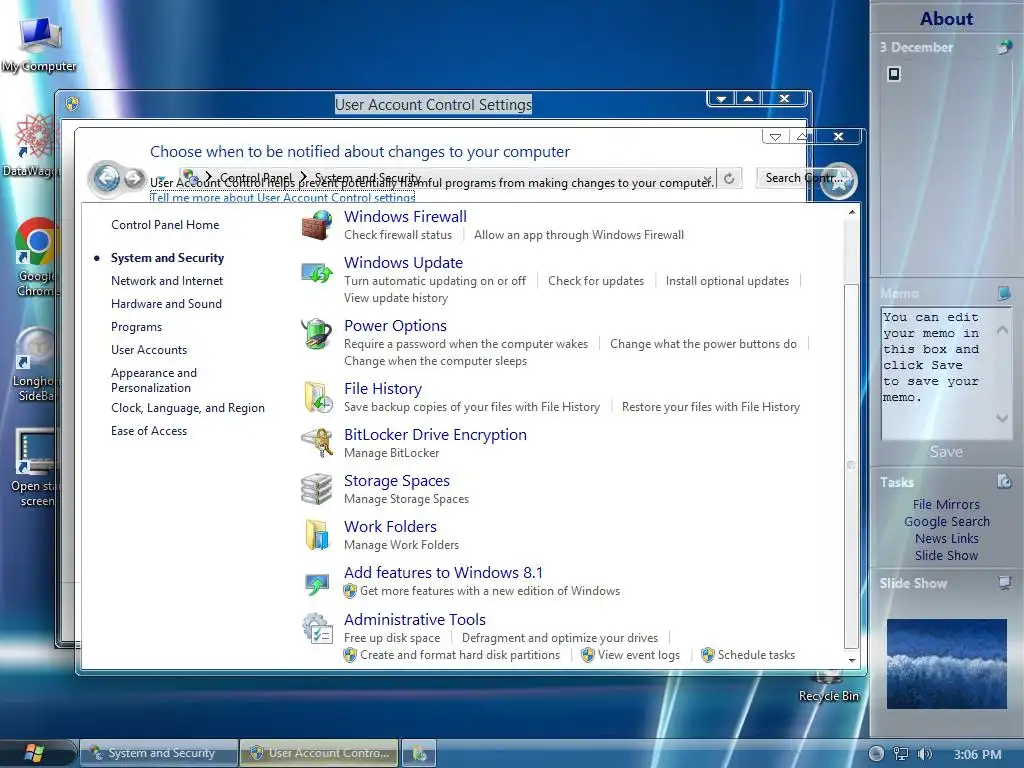The image size is (1024, 768).
Task: Select Hardware and Sound category
Action: pos(166,304)
